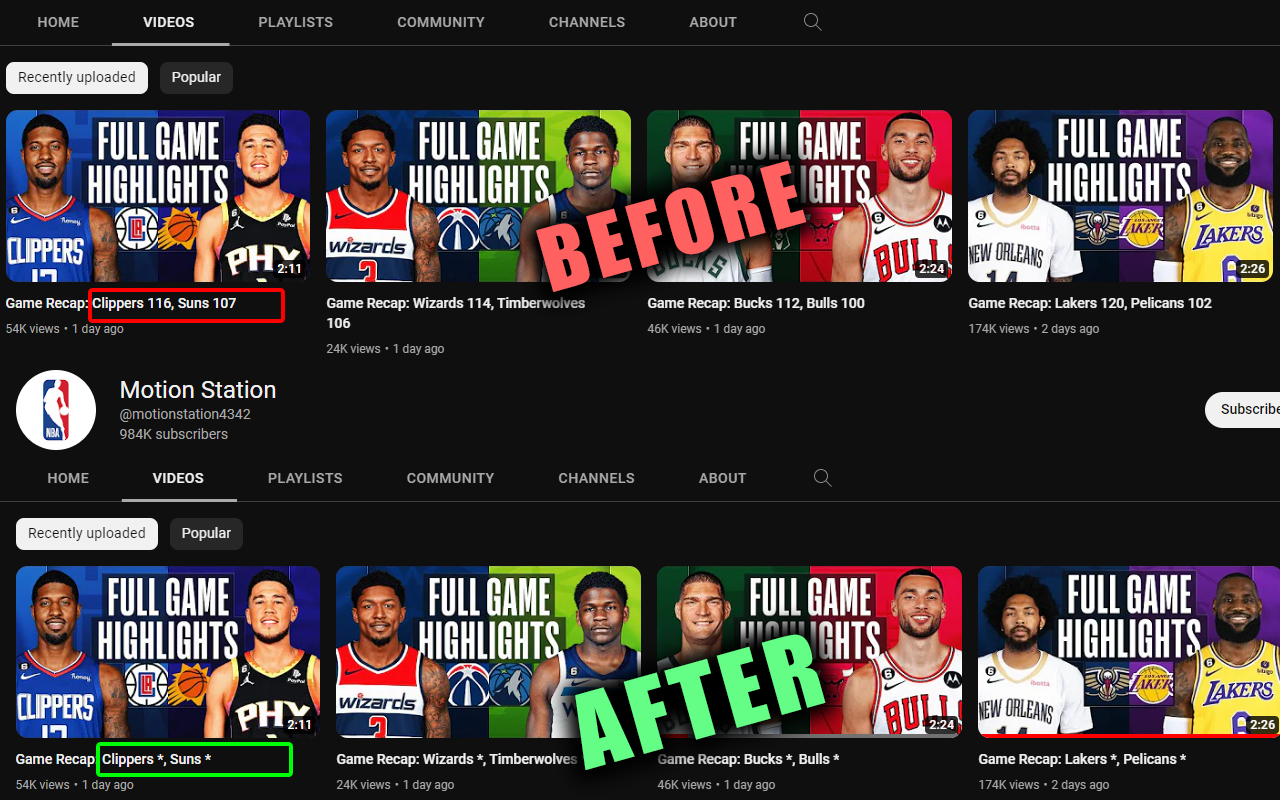Open the Wizards vs Timberwolves highlights thumbnail

(x=478, y=196)
